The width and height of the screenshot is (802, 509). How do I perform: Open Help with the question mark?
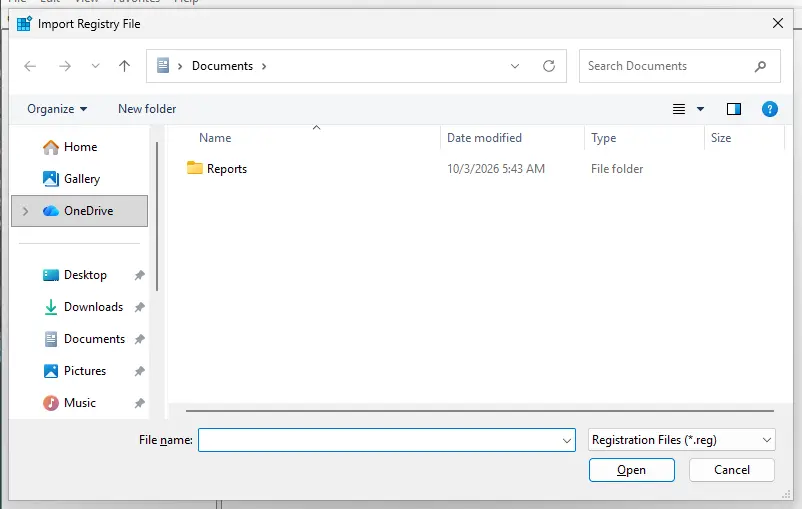pyautogui.click(x=769, y=109)
